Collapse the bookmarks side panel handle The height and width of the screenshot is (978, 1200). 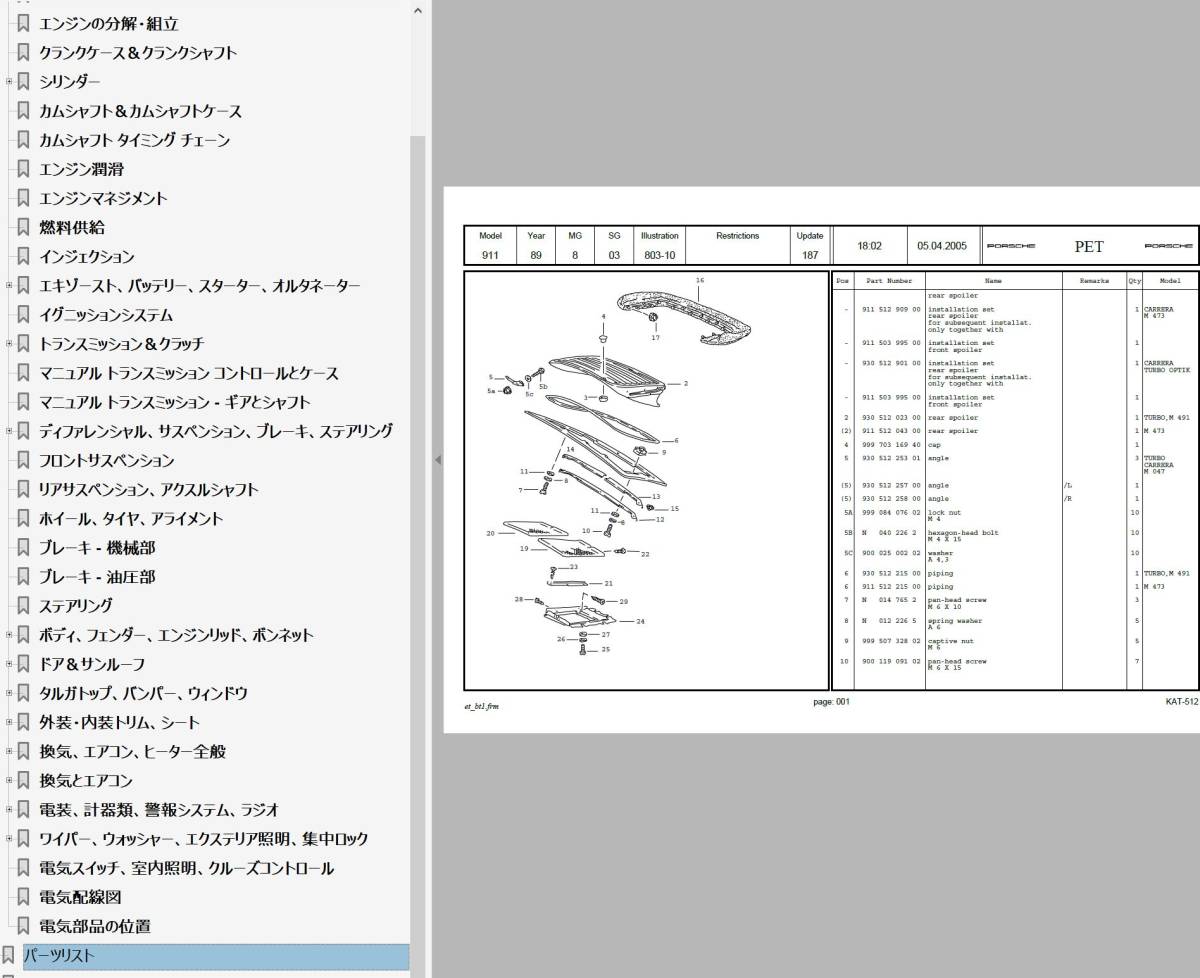point(437,460)
